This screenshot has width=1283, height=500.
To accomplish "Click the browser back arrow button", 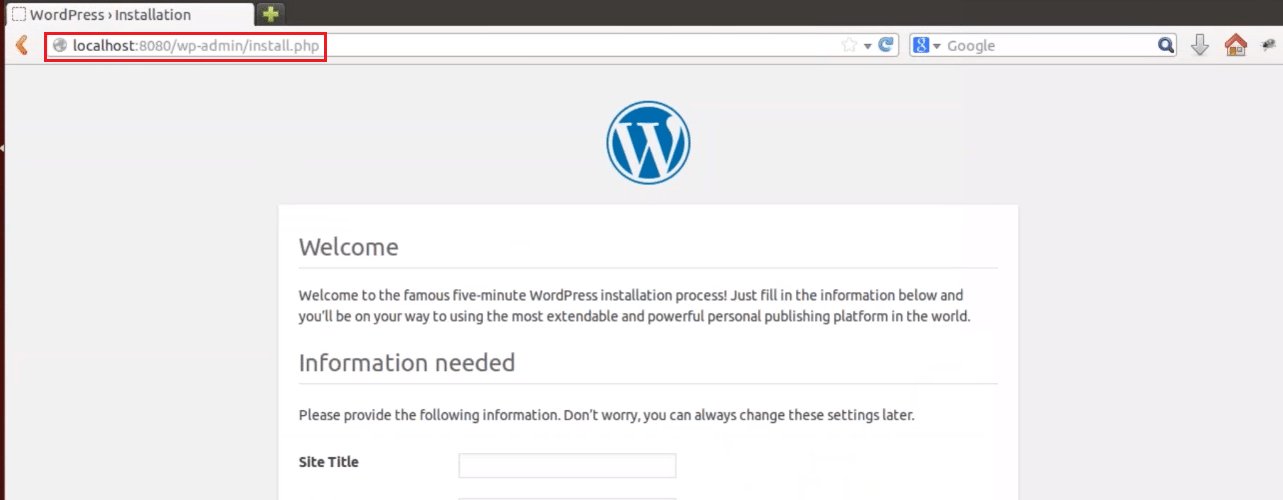I will [21, 45].
